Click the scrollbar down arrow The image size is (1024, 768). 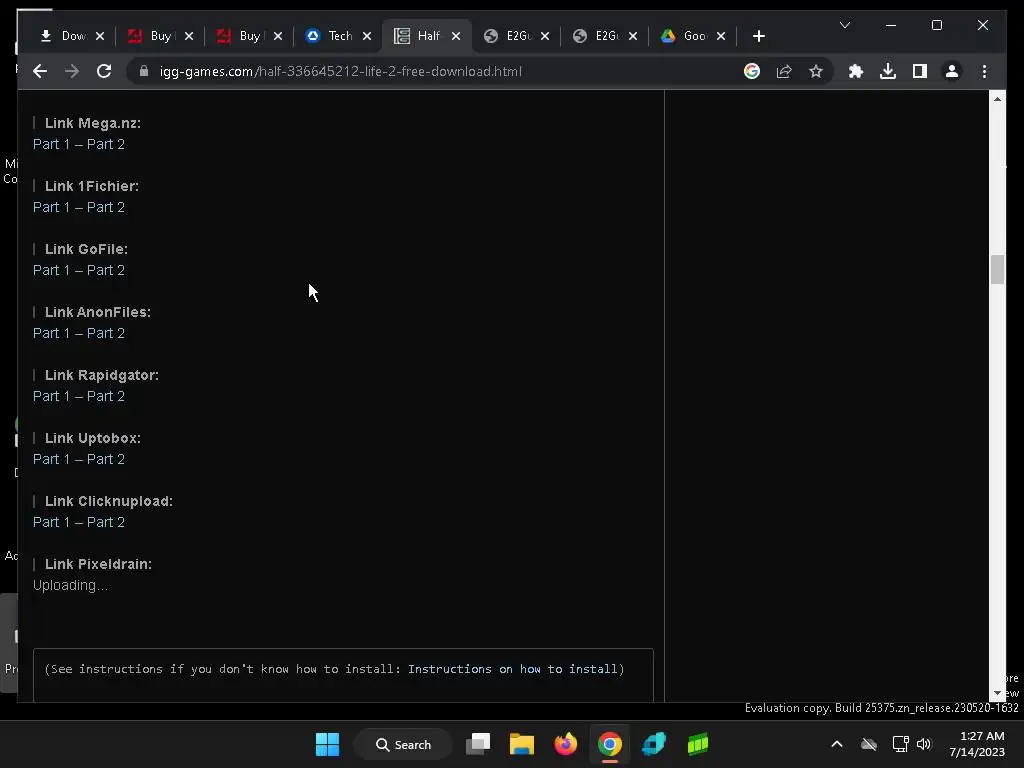point(997,694)
